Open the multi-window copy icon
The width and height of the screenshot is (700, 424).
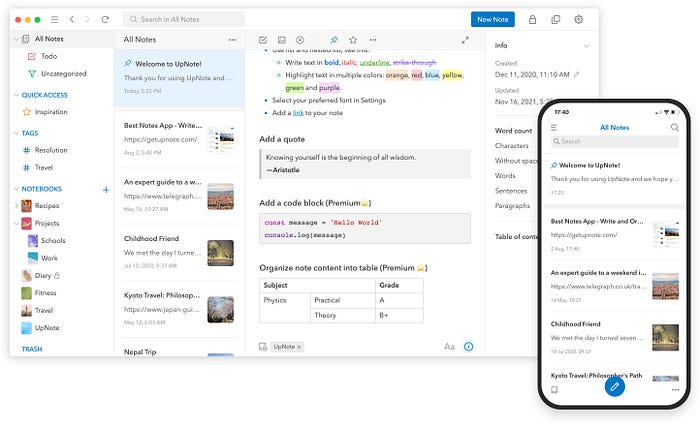pos(555,19)
